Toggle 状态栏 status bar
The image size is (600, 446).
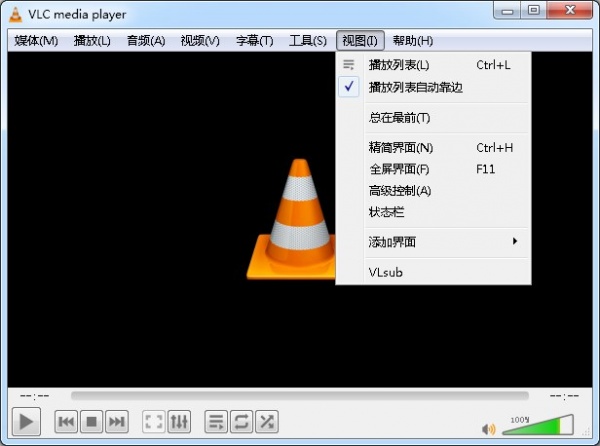click(434, 212)
